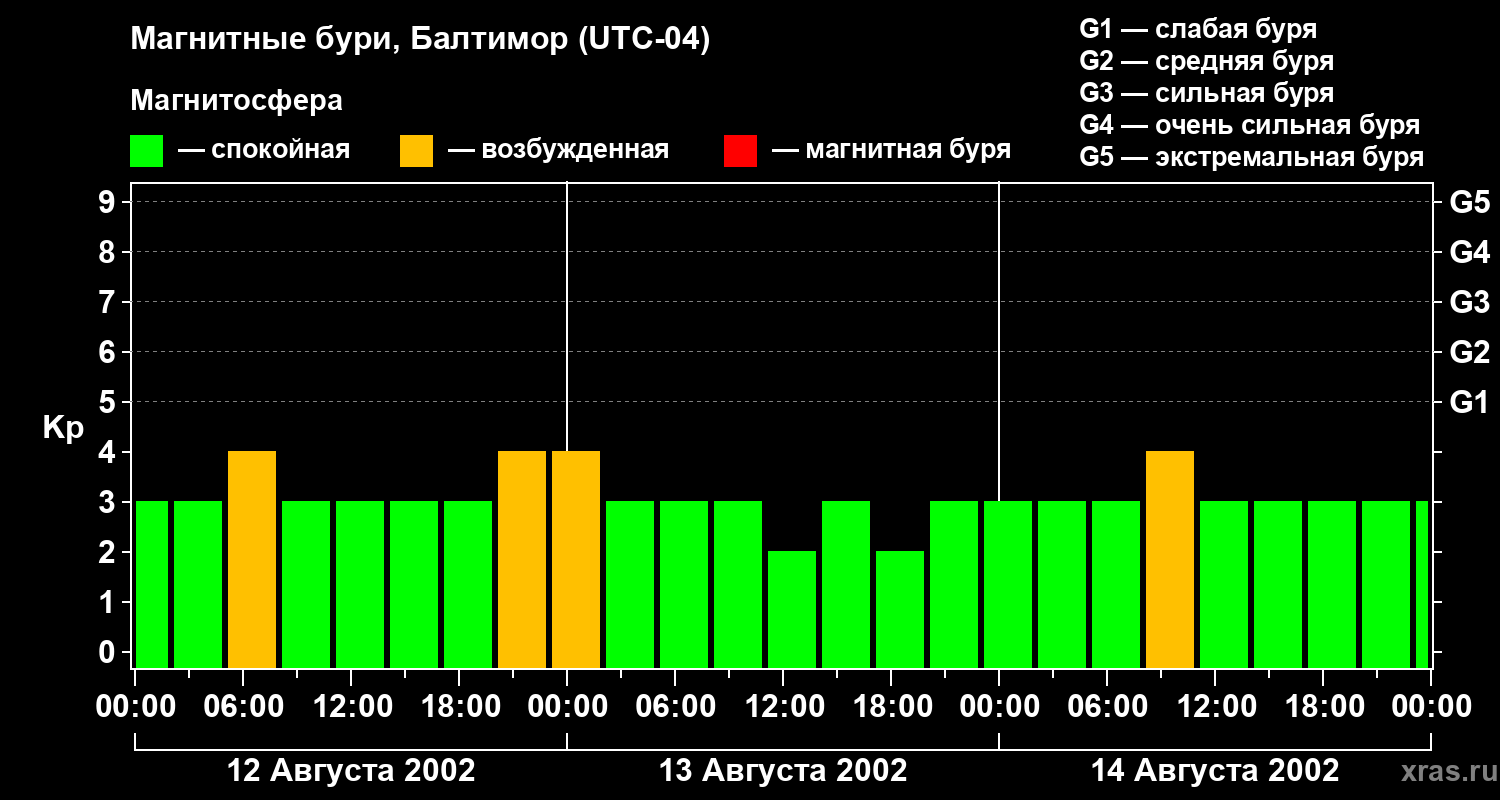This screenshot has width=1500, height=800.
Task: Click the red 'магнитная буря' legend swatch
Action: tap(740, 151)
